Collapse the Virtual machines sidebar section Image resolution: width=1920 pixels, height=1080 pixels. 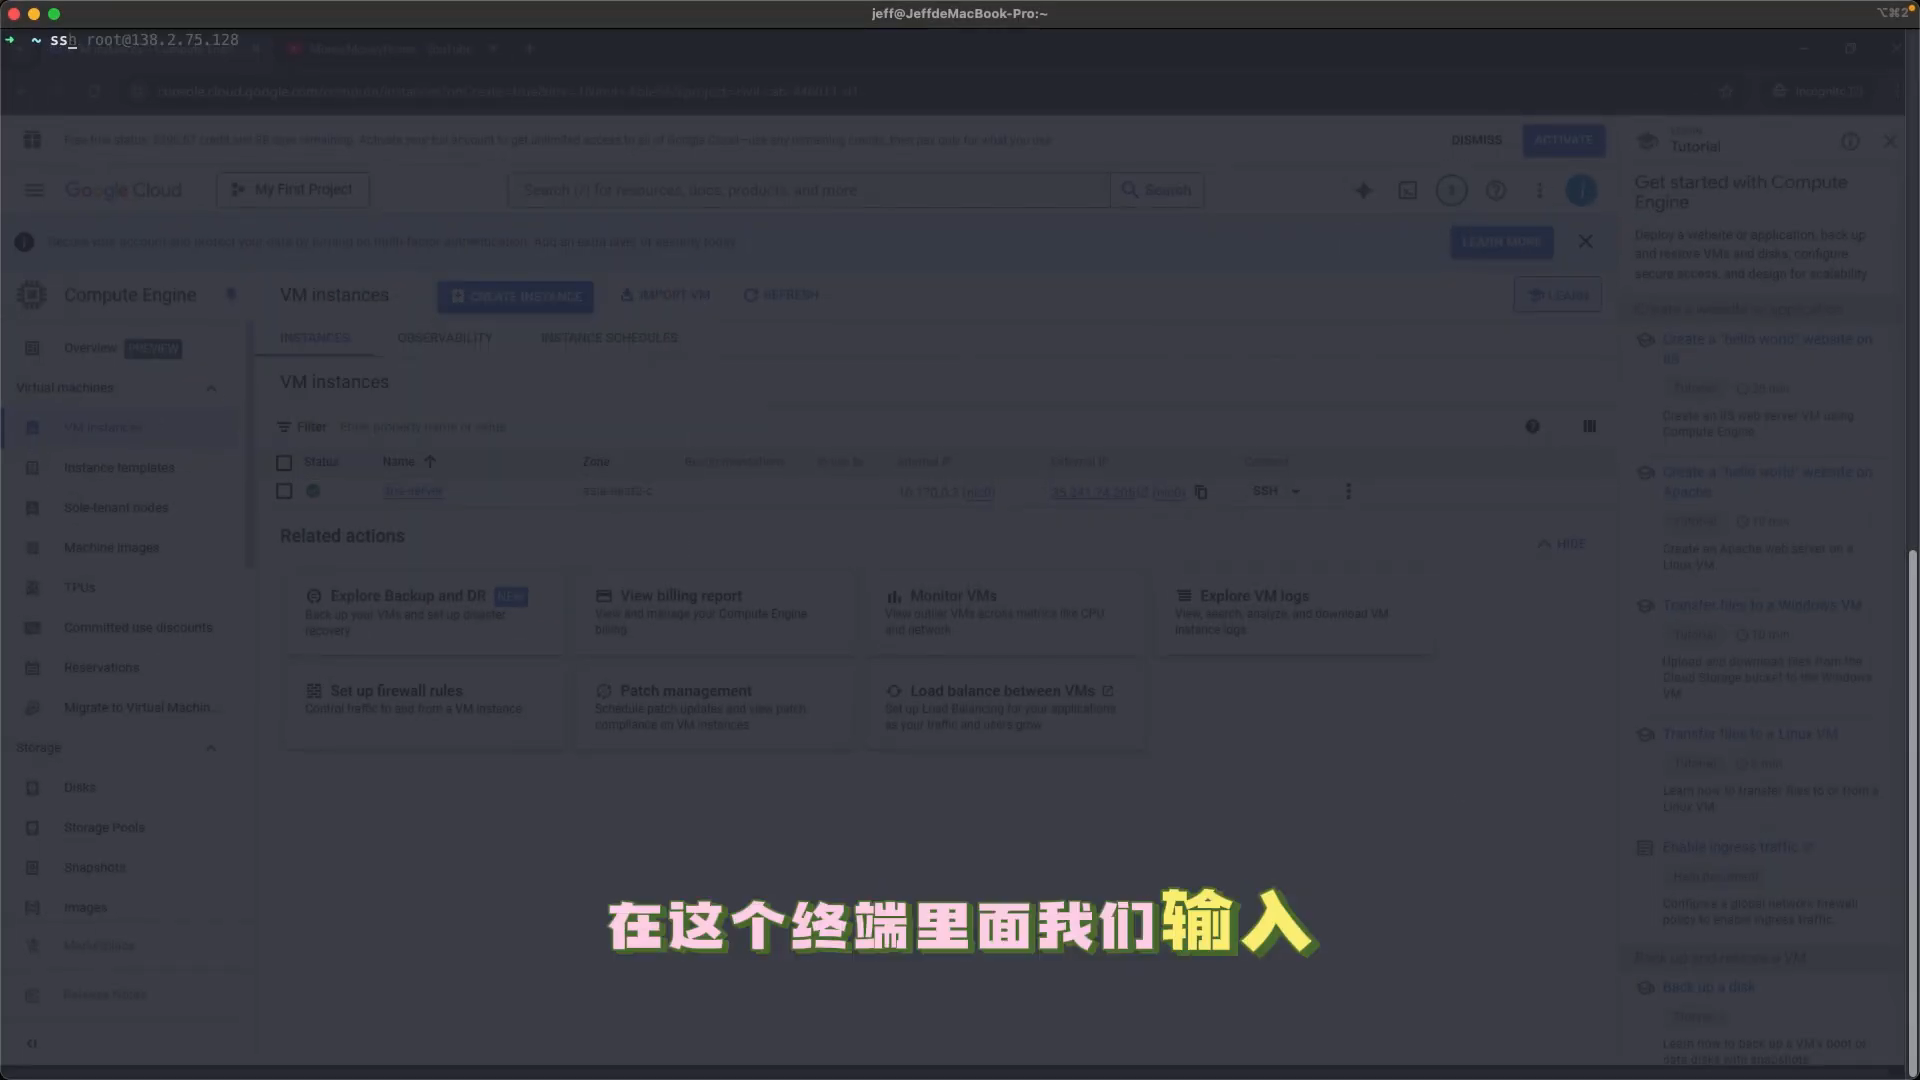(x=211, y=388)
